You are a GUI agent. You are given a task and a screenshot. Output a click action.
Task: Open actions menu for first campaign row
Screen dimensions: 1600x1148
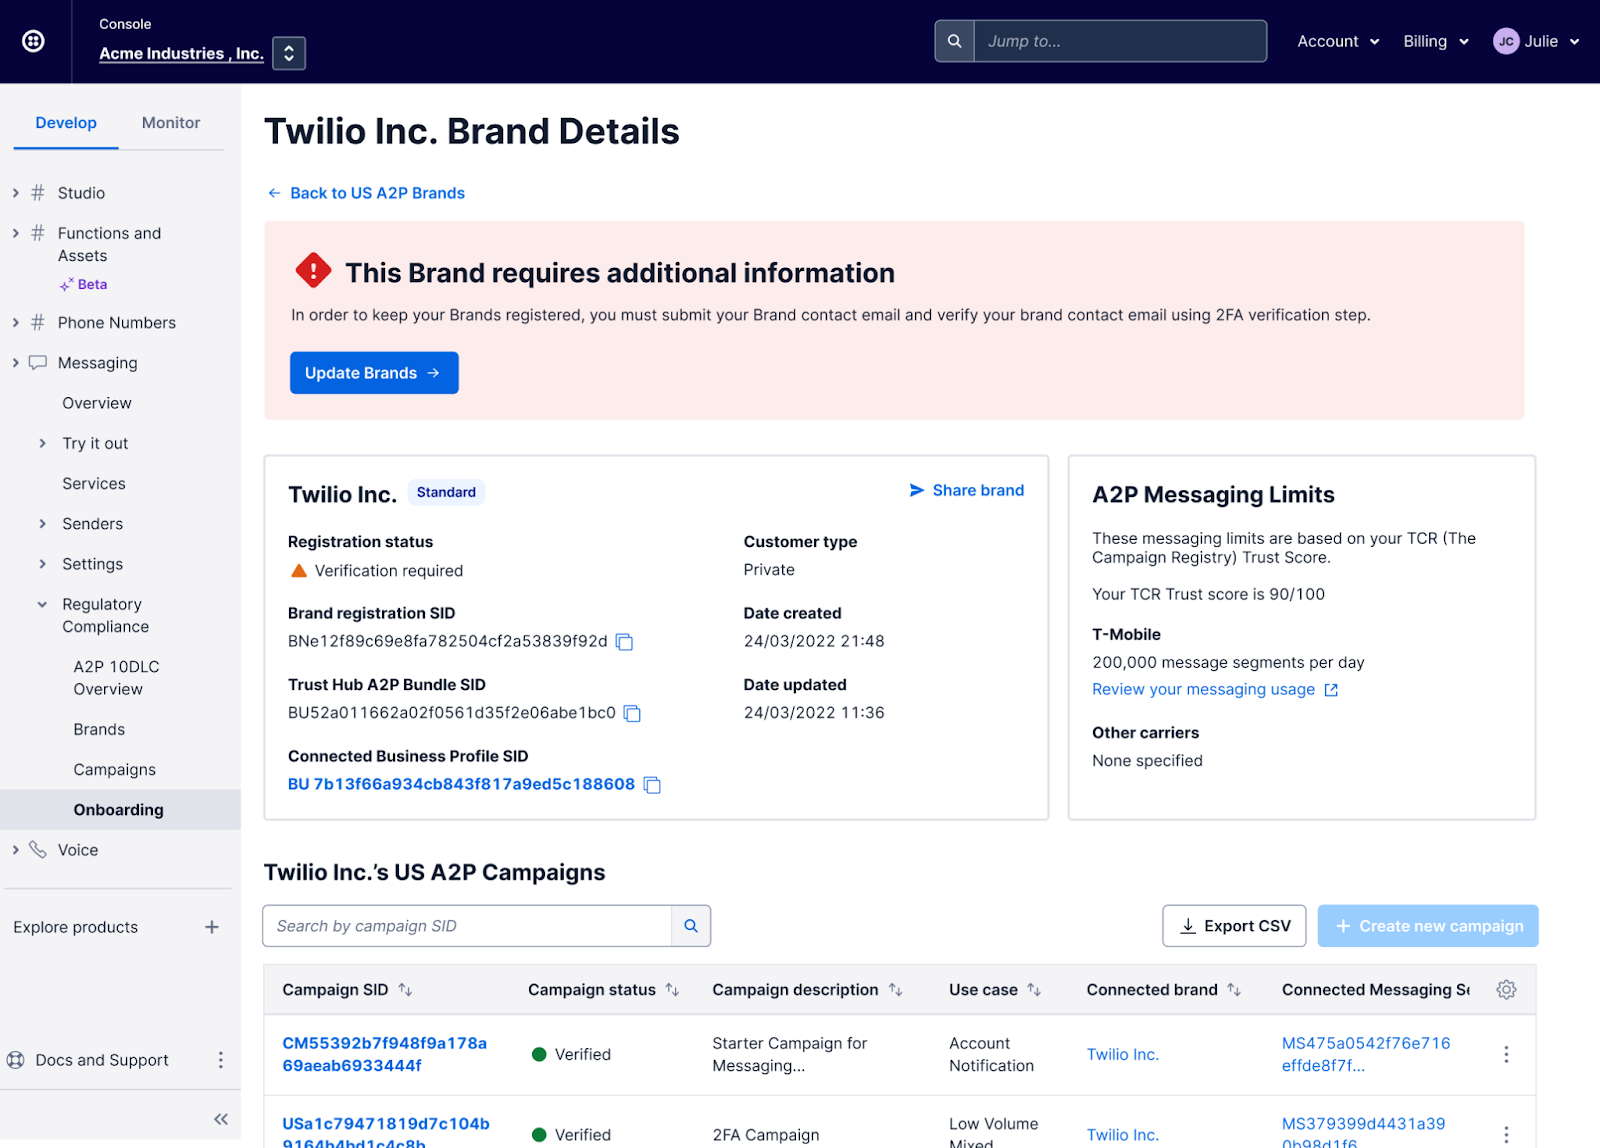tap(1506, 1054)
